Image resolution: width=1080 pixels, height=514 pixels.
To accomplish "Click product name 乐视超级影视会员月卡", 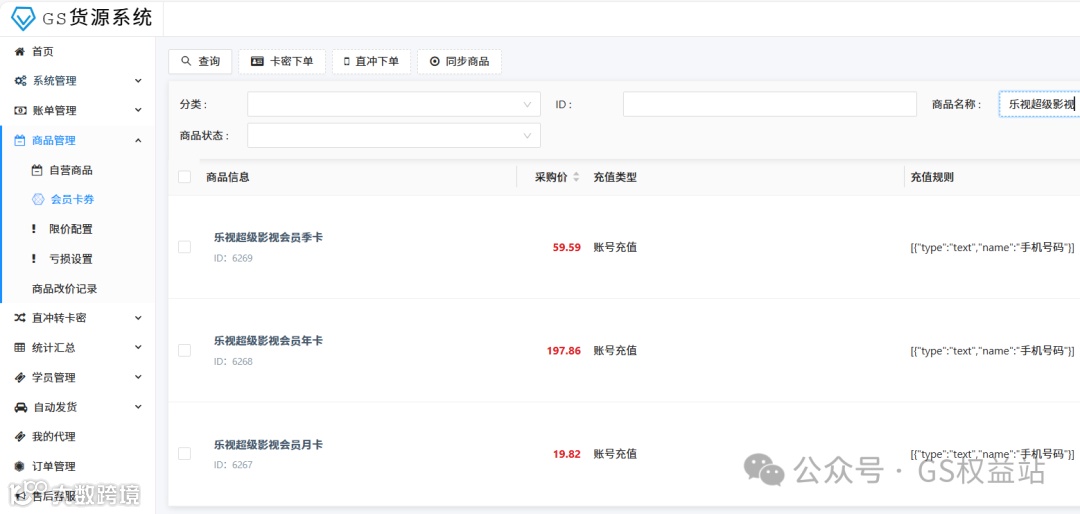I will [268, 444].
